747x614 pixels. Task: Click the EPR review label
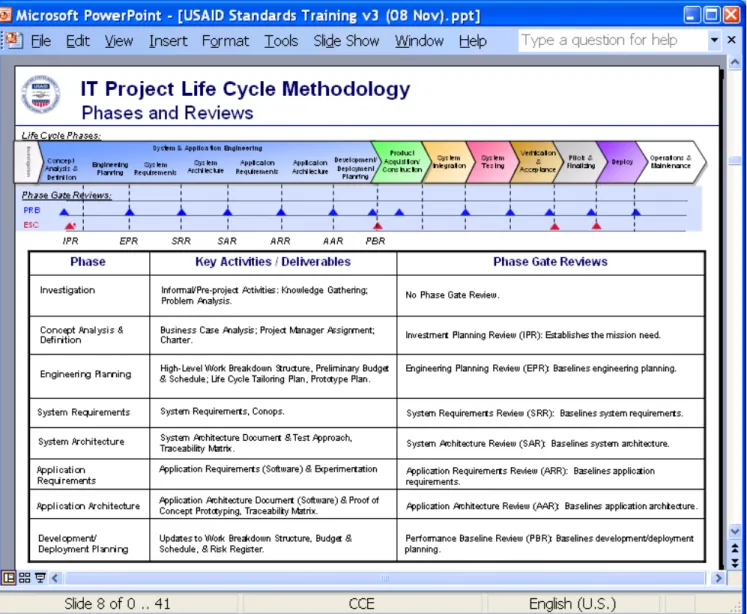pos(129,241)
